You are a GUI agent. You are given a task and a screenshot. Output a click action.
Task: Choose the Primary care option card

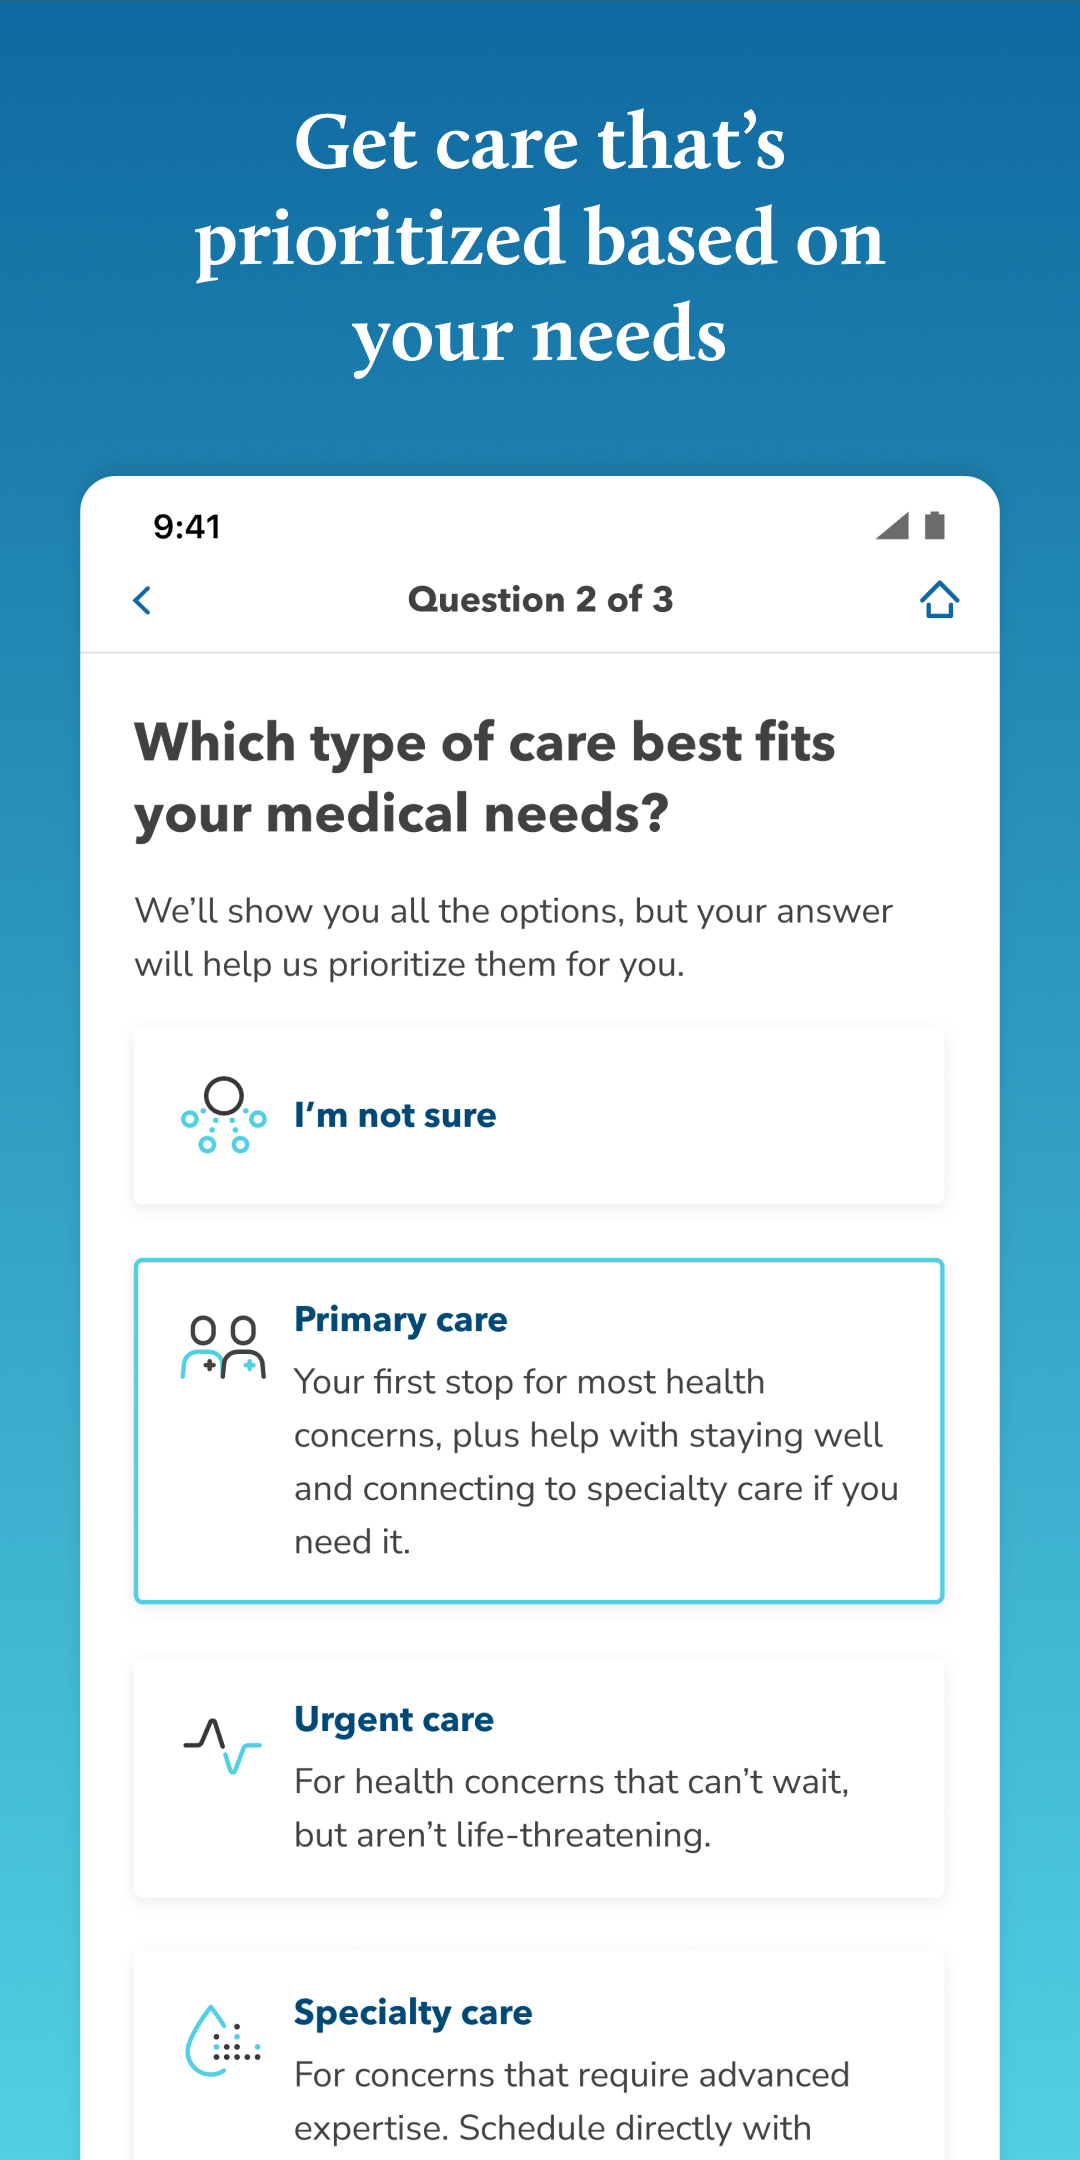539,1431
